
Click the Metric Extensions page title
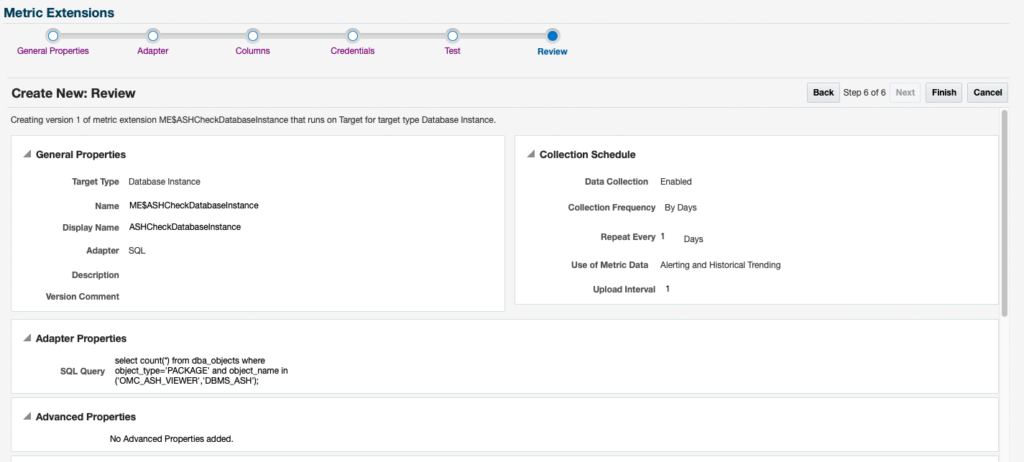click(59, 12)
